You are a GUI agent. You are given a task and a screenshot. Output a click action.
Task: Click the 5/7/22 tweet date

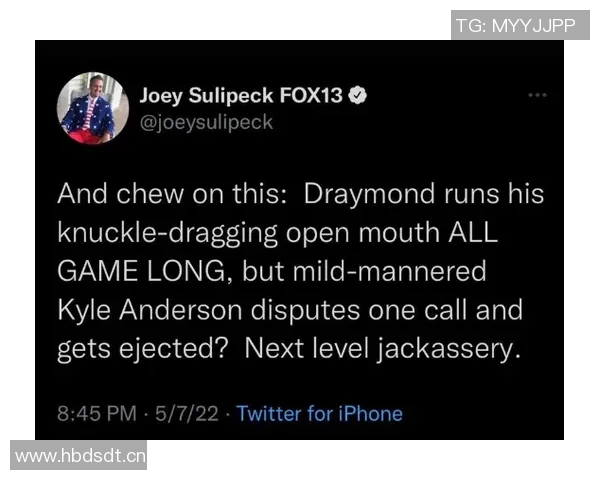(x=187, y=414)
